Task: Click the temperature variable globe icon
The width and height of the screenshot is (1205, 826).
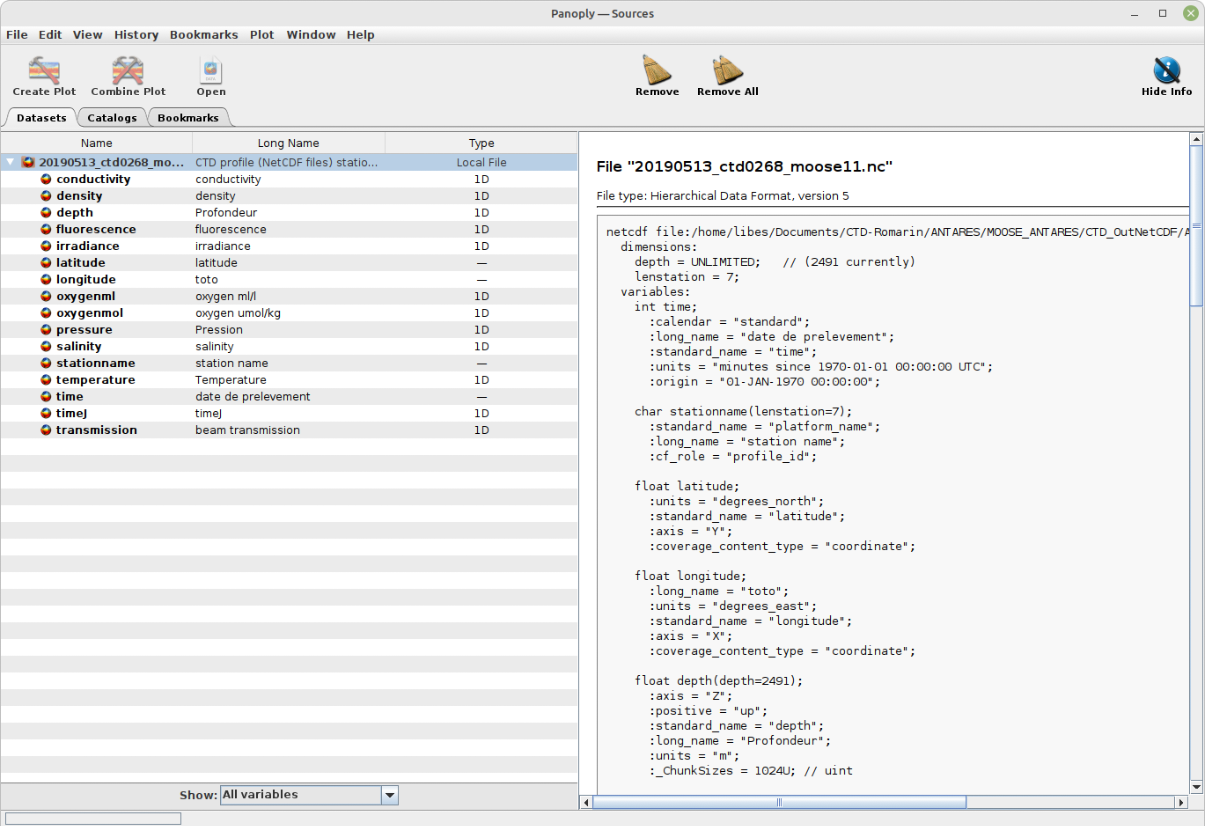Action: tap(46, 380)
